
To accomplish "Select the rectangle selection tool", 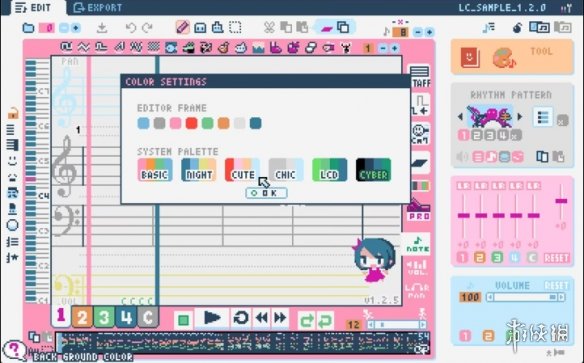I will point(235,28).
